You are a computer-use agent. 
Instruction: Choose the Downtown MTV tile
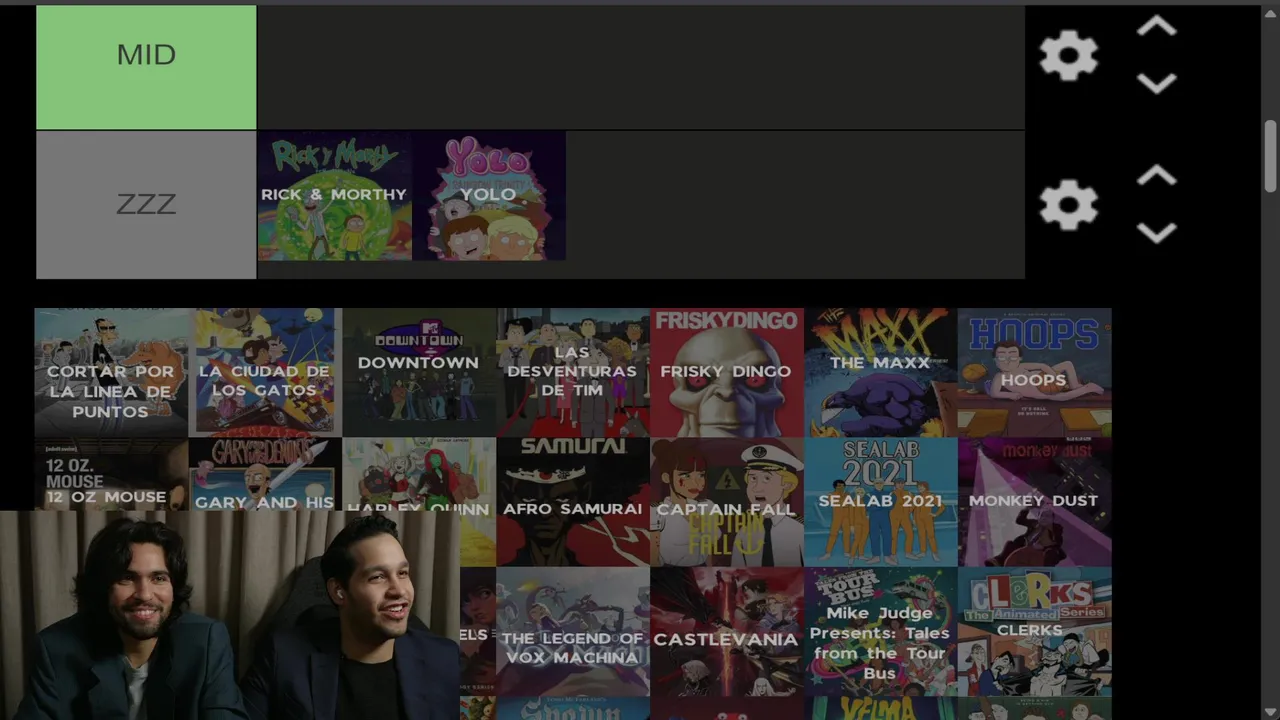(x=419, y=372)
